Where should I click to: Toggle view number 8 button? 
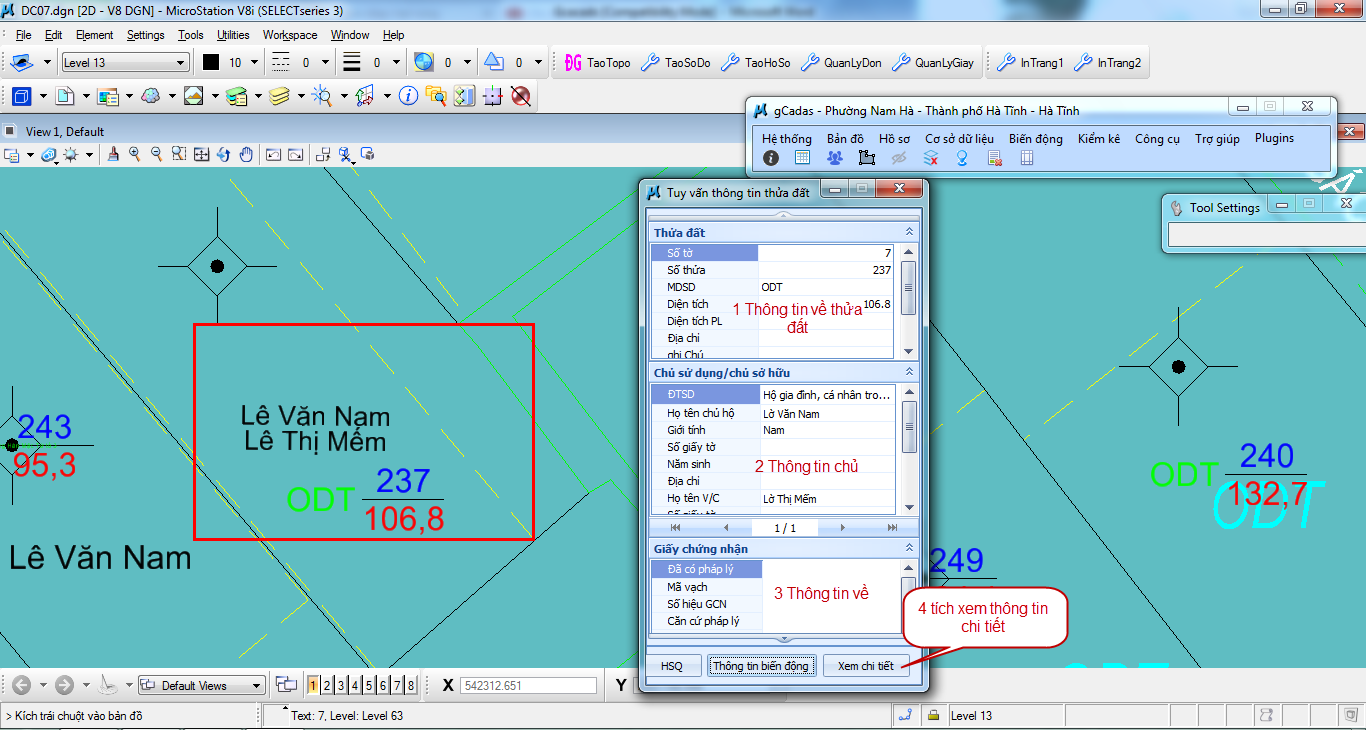(x=411, y=685)
